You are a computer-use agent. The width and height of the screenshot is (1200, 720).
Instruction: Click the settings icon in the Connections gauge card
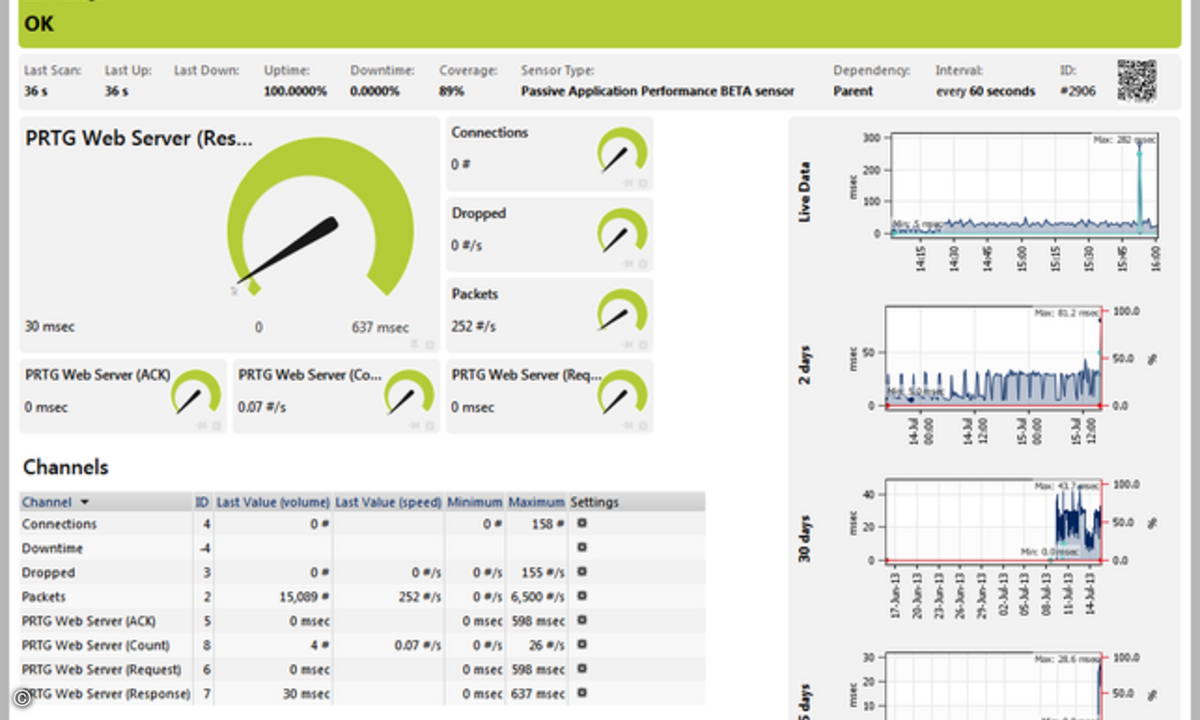pyautogui.click(x=643, y=183)
